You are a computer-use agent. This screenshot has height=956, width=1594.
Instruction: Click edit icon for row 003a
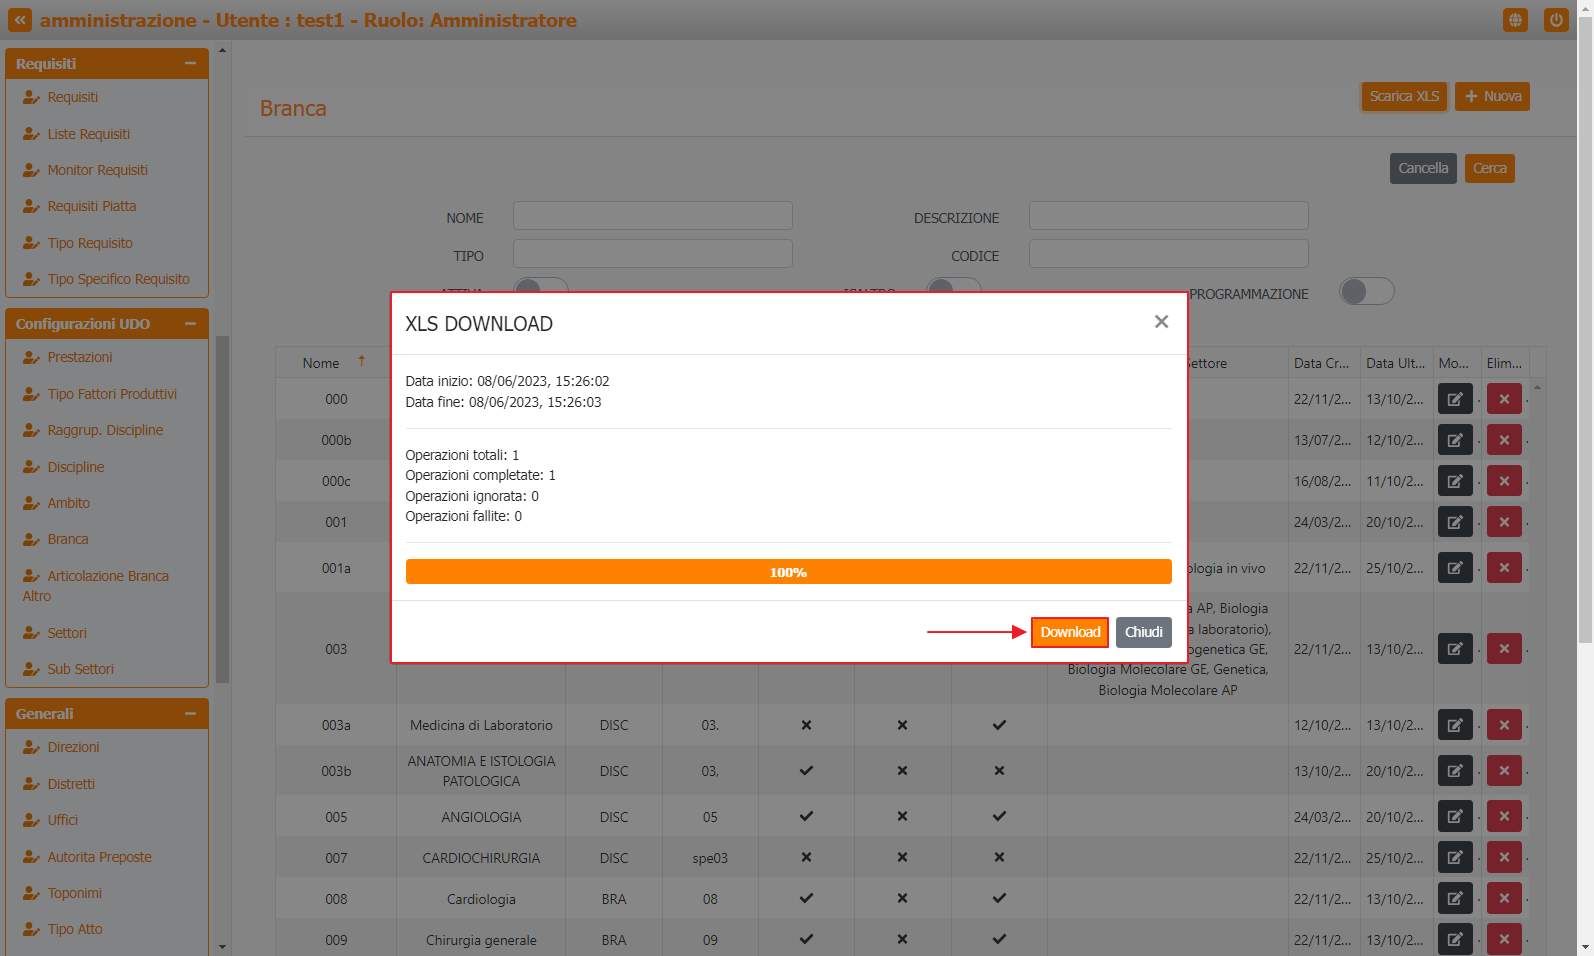pyautogui.click(x=1455, y=725)
